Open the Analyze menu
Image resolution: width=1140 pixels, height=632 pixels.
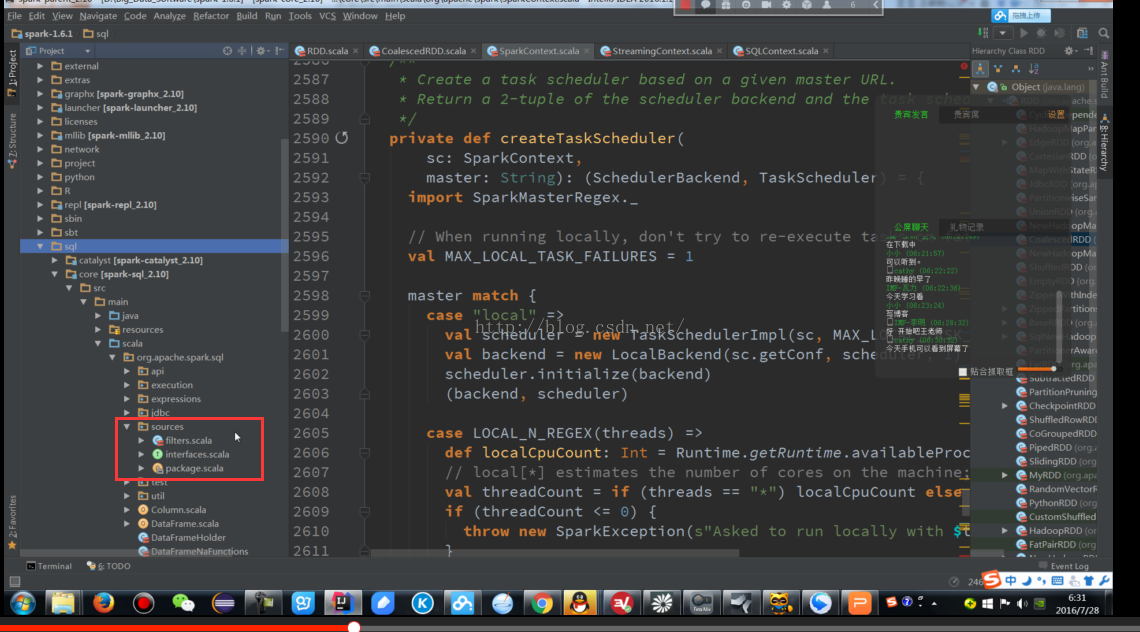169,15
